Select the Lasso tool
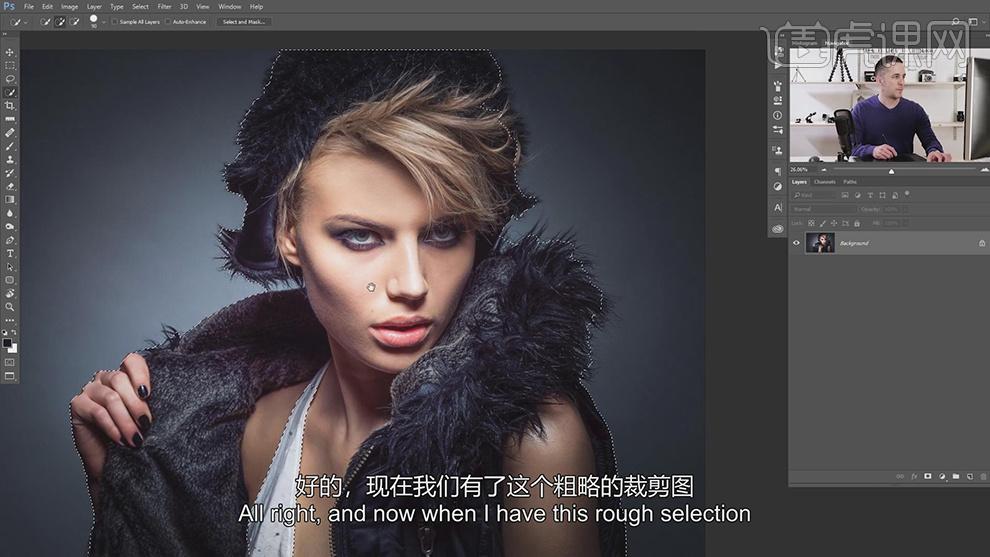Image resolution: width=990 pixels, height=557 pixels. pos(9,79)
